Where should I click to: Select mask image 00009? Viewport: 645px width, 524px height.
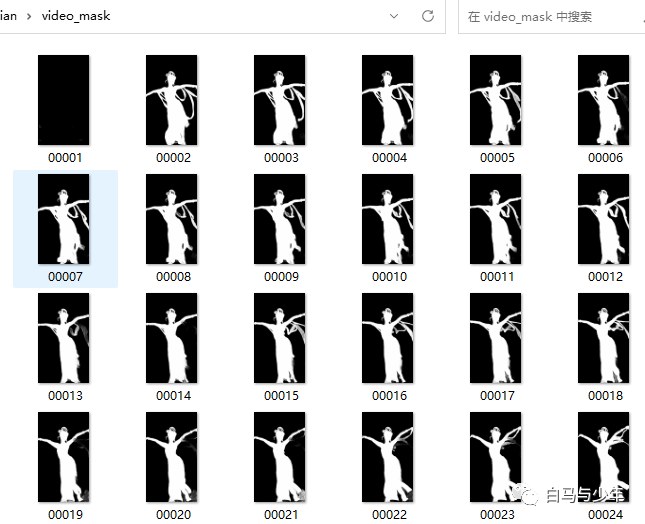click(280, 219)
